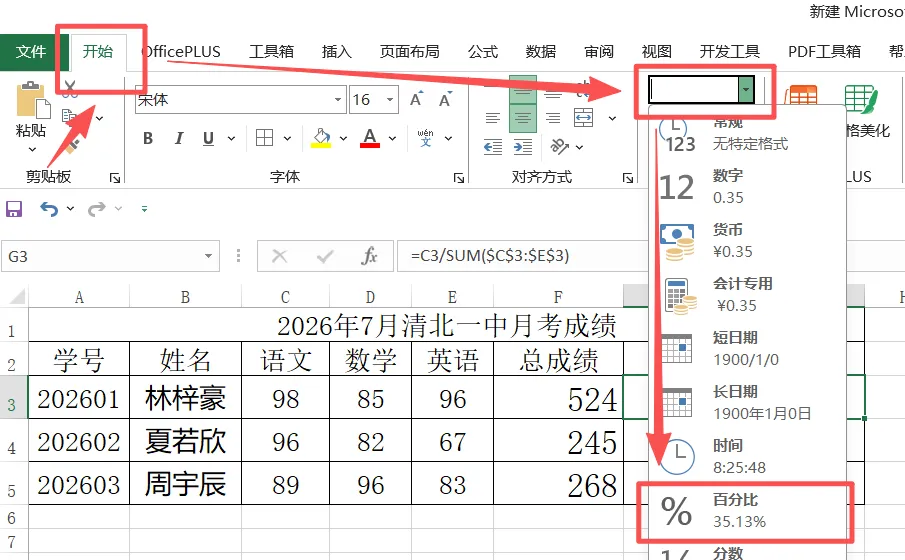
Task: Click the Paste clipboard icon
Action: pos(33,99)
